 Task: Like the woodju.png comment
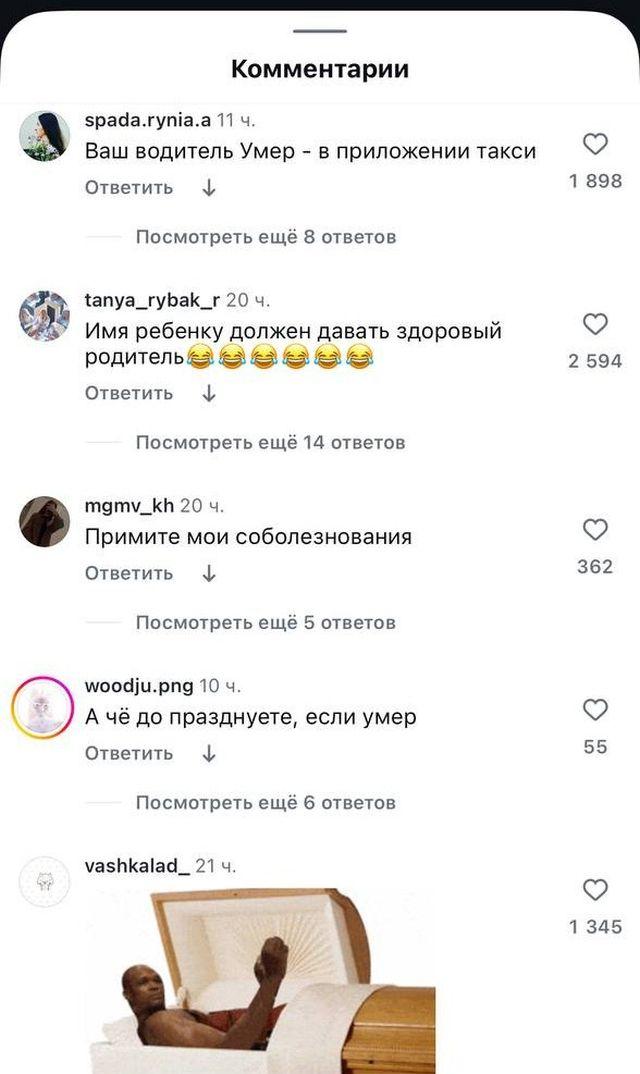(595, 710)
